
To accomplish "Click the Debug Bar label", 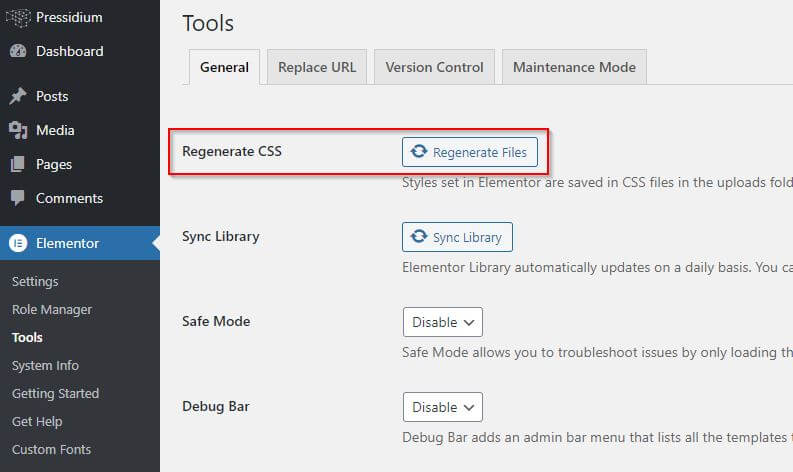I will pyautogui.click(x=215, y=406).
